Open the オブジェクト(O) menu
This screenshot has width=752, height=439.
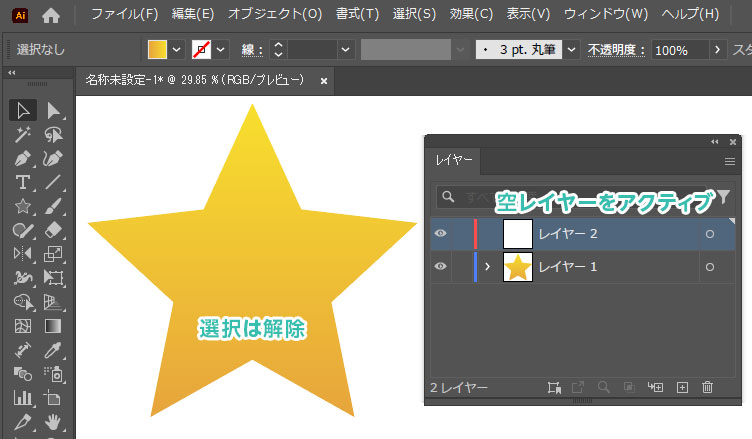275,15
